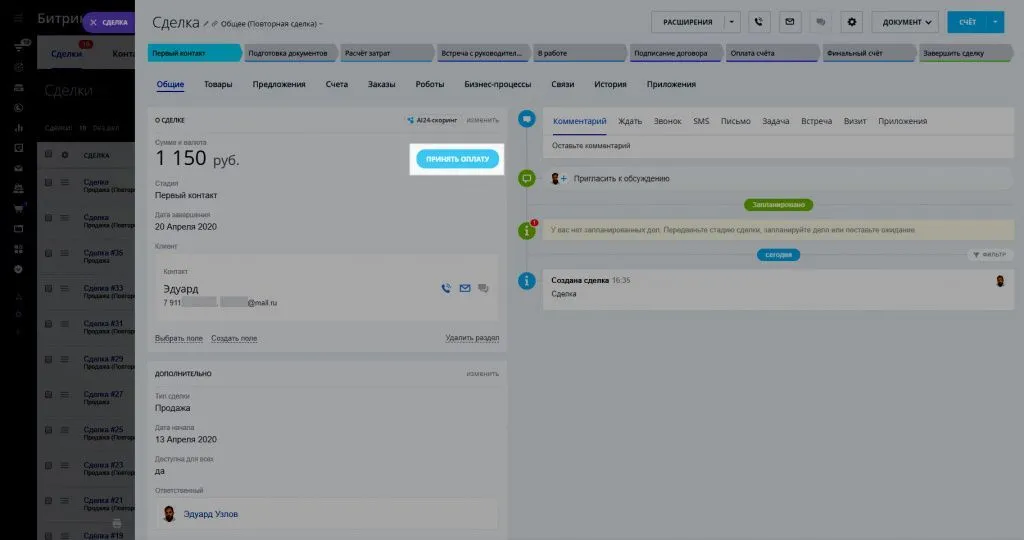Call Эдуард using contact phone icon
The width and height of the screenshot is (1024, 540).
point(446,289)
